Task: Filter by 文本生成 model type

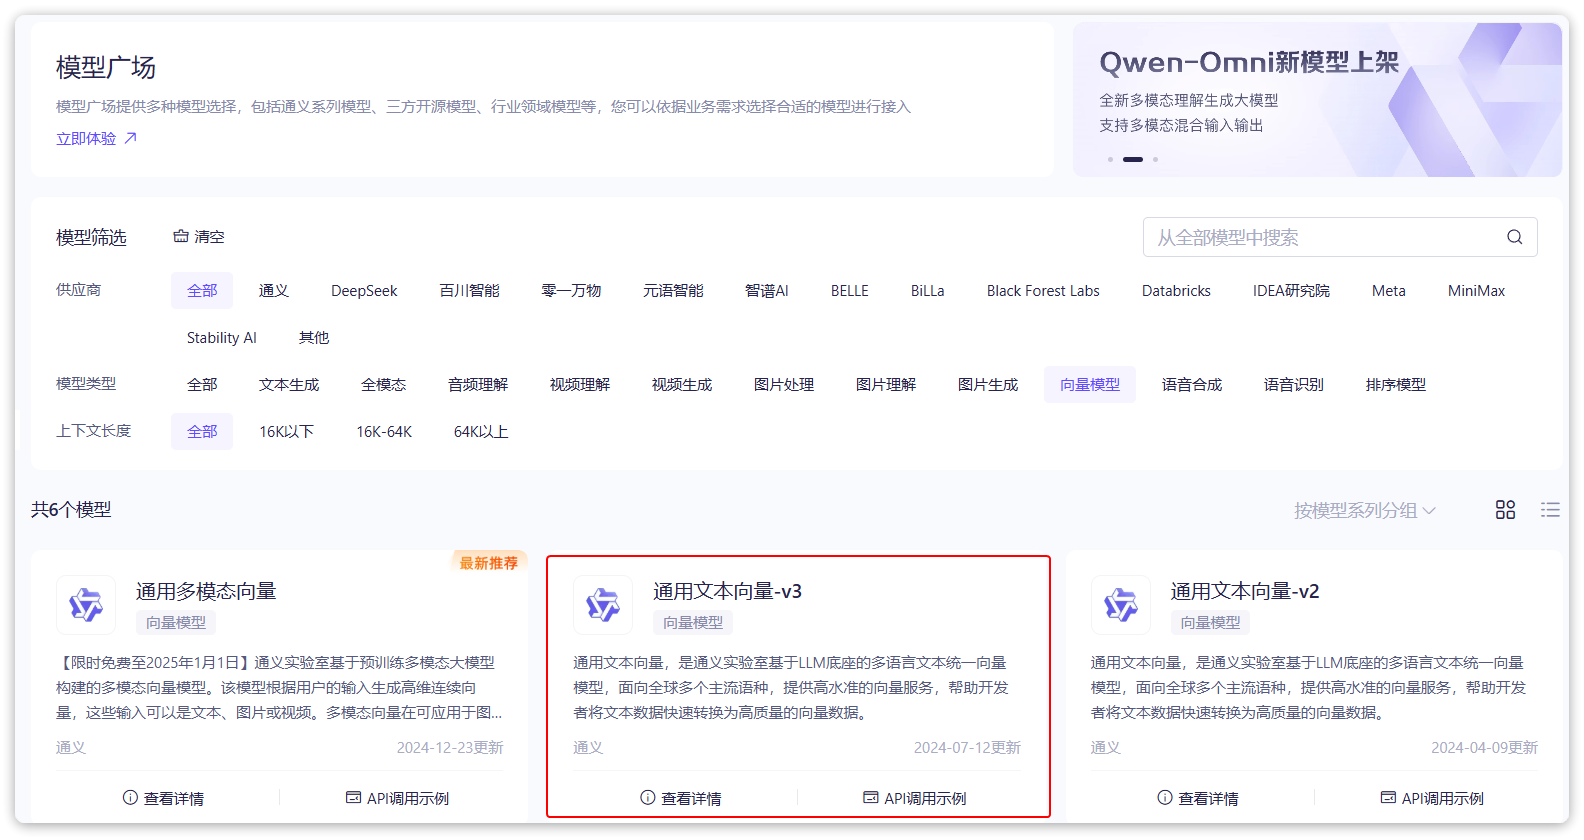Action: click(289, 385)
